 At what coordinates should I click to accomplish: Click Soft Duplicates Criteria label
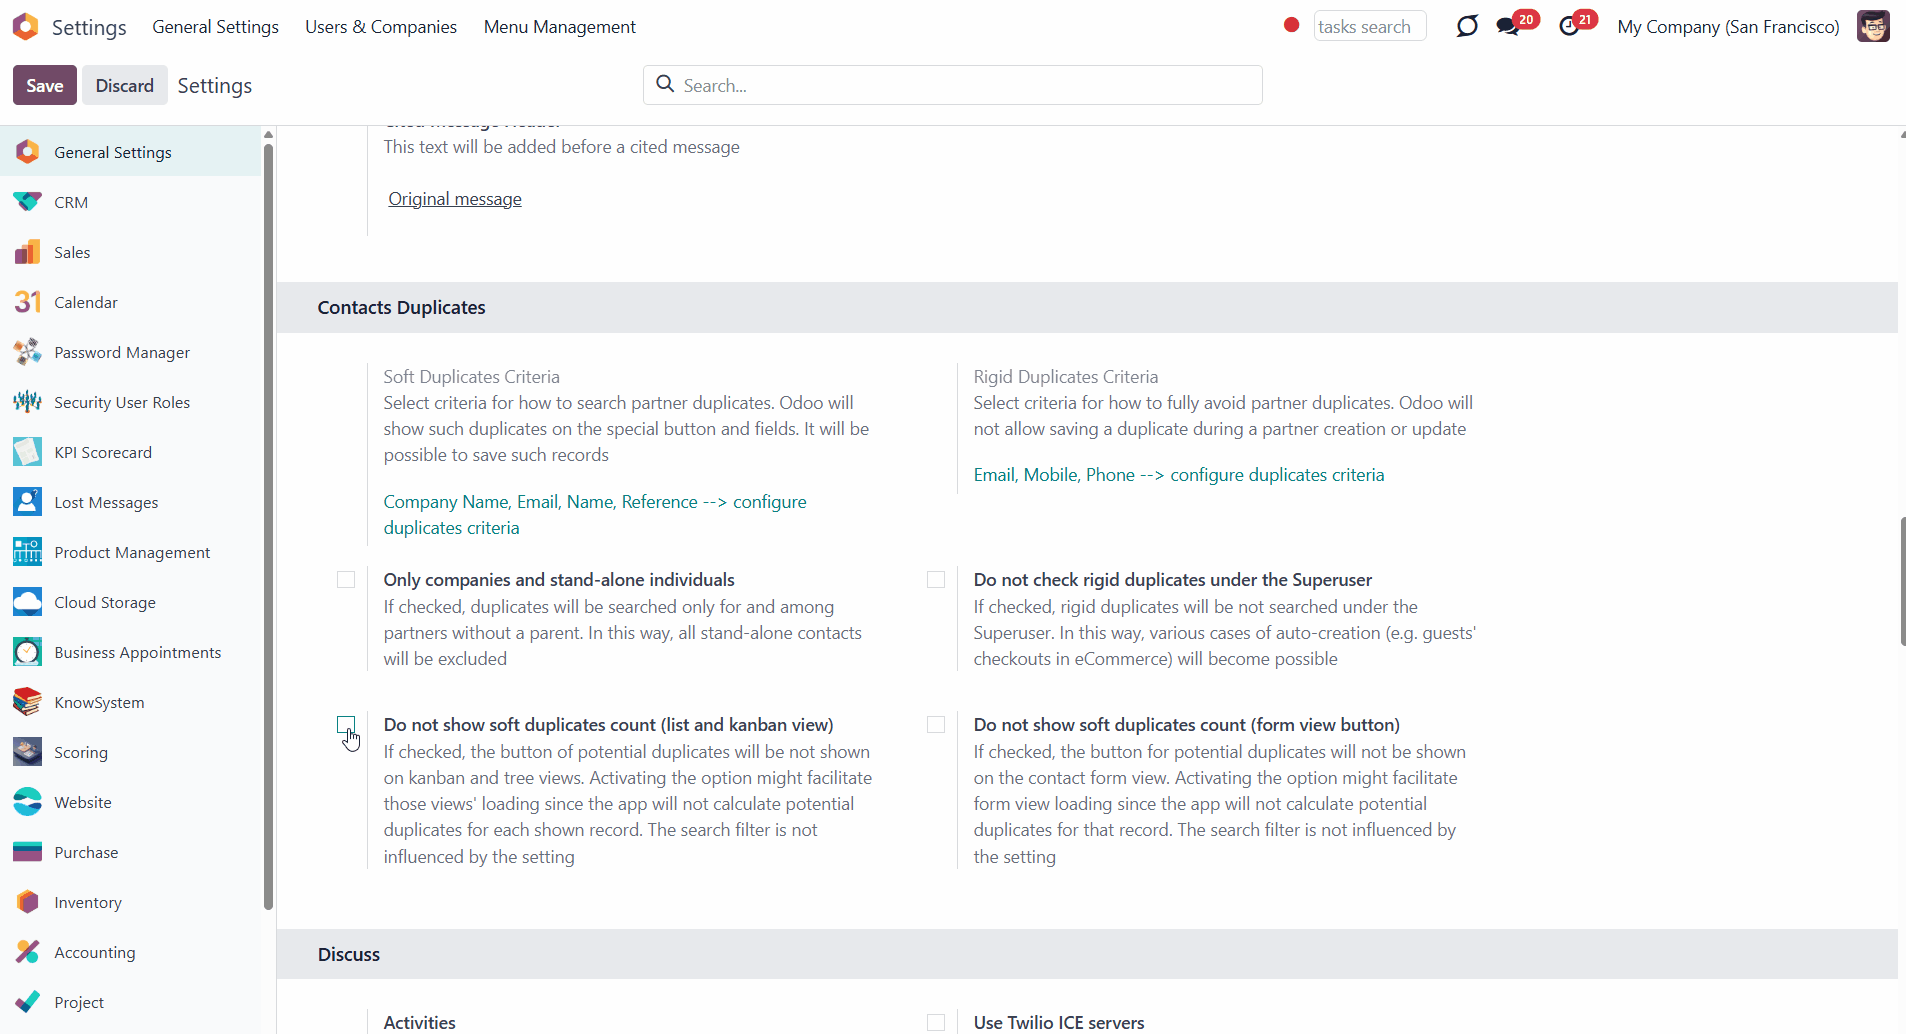click(472, 377)
